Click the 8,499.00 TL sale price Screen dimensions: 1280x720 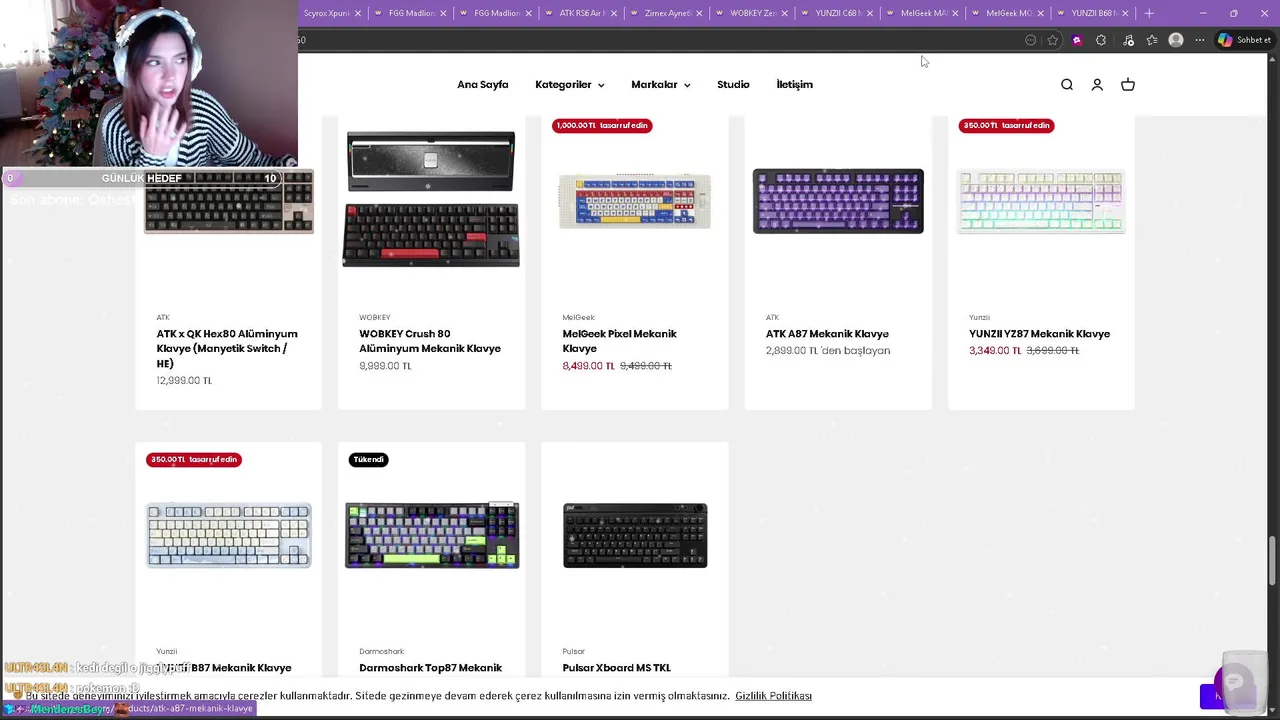click(588, 366)
